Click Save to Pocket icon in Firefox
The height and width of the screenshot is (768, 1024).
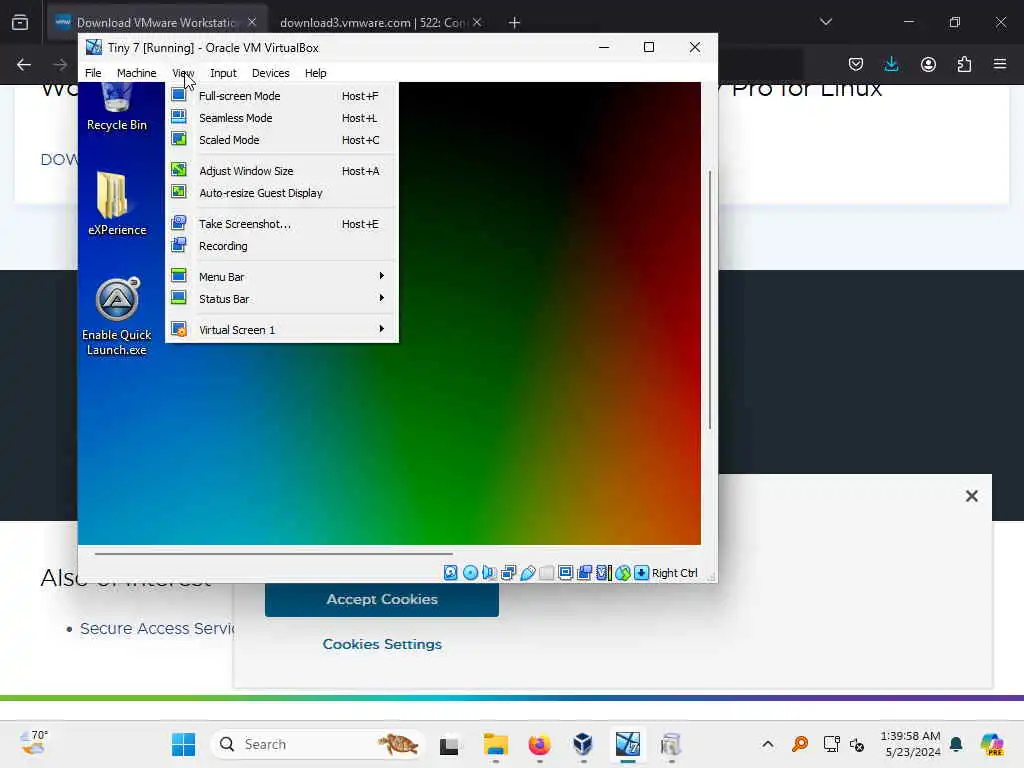click(x=856, y=64)
